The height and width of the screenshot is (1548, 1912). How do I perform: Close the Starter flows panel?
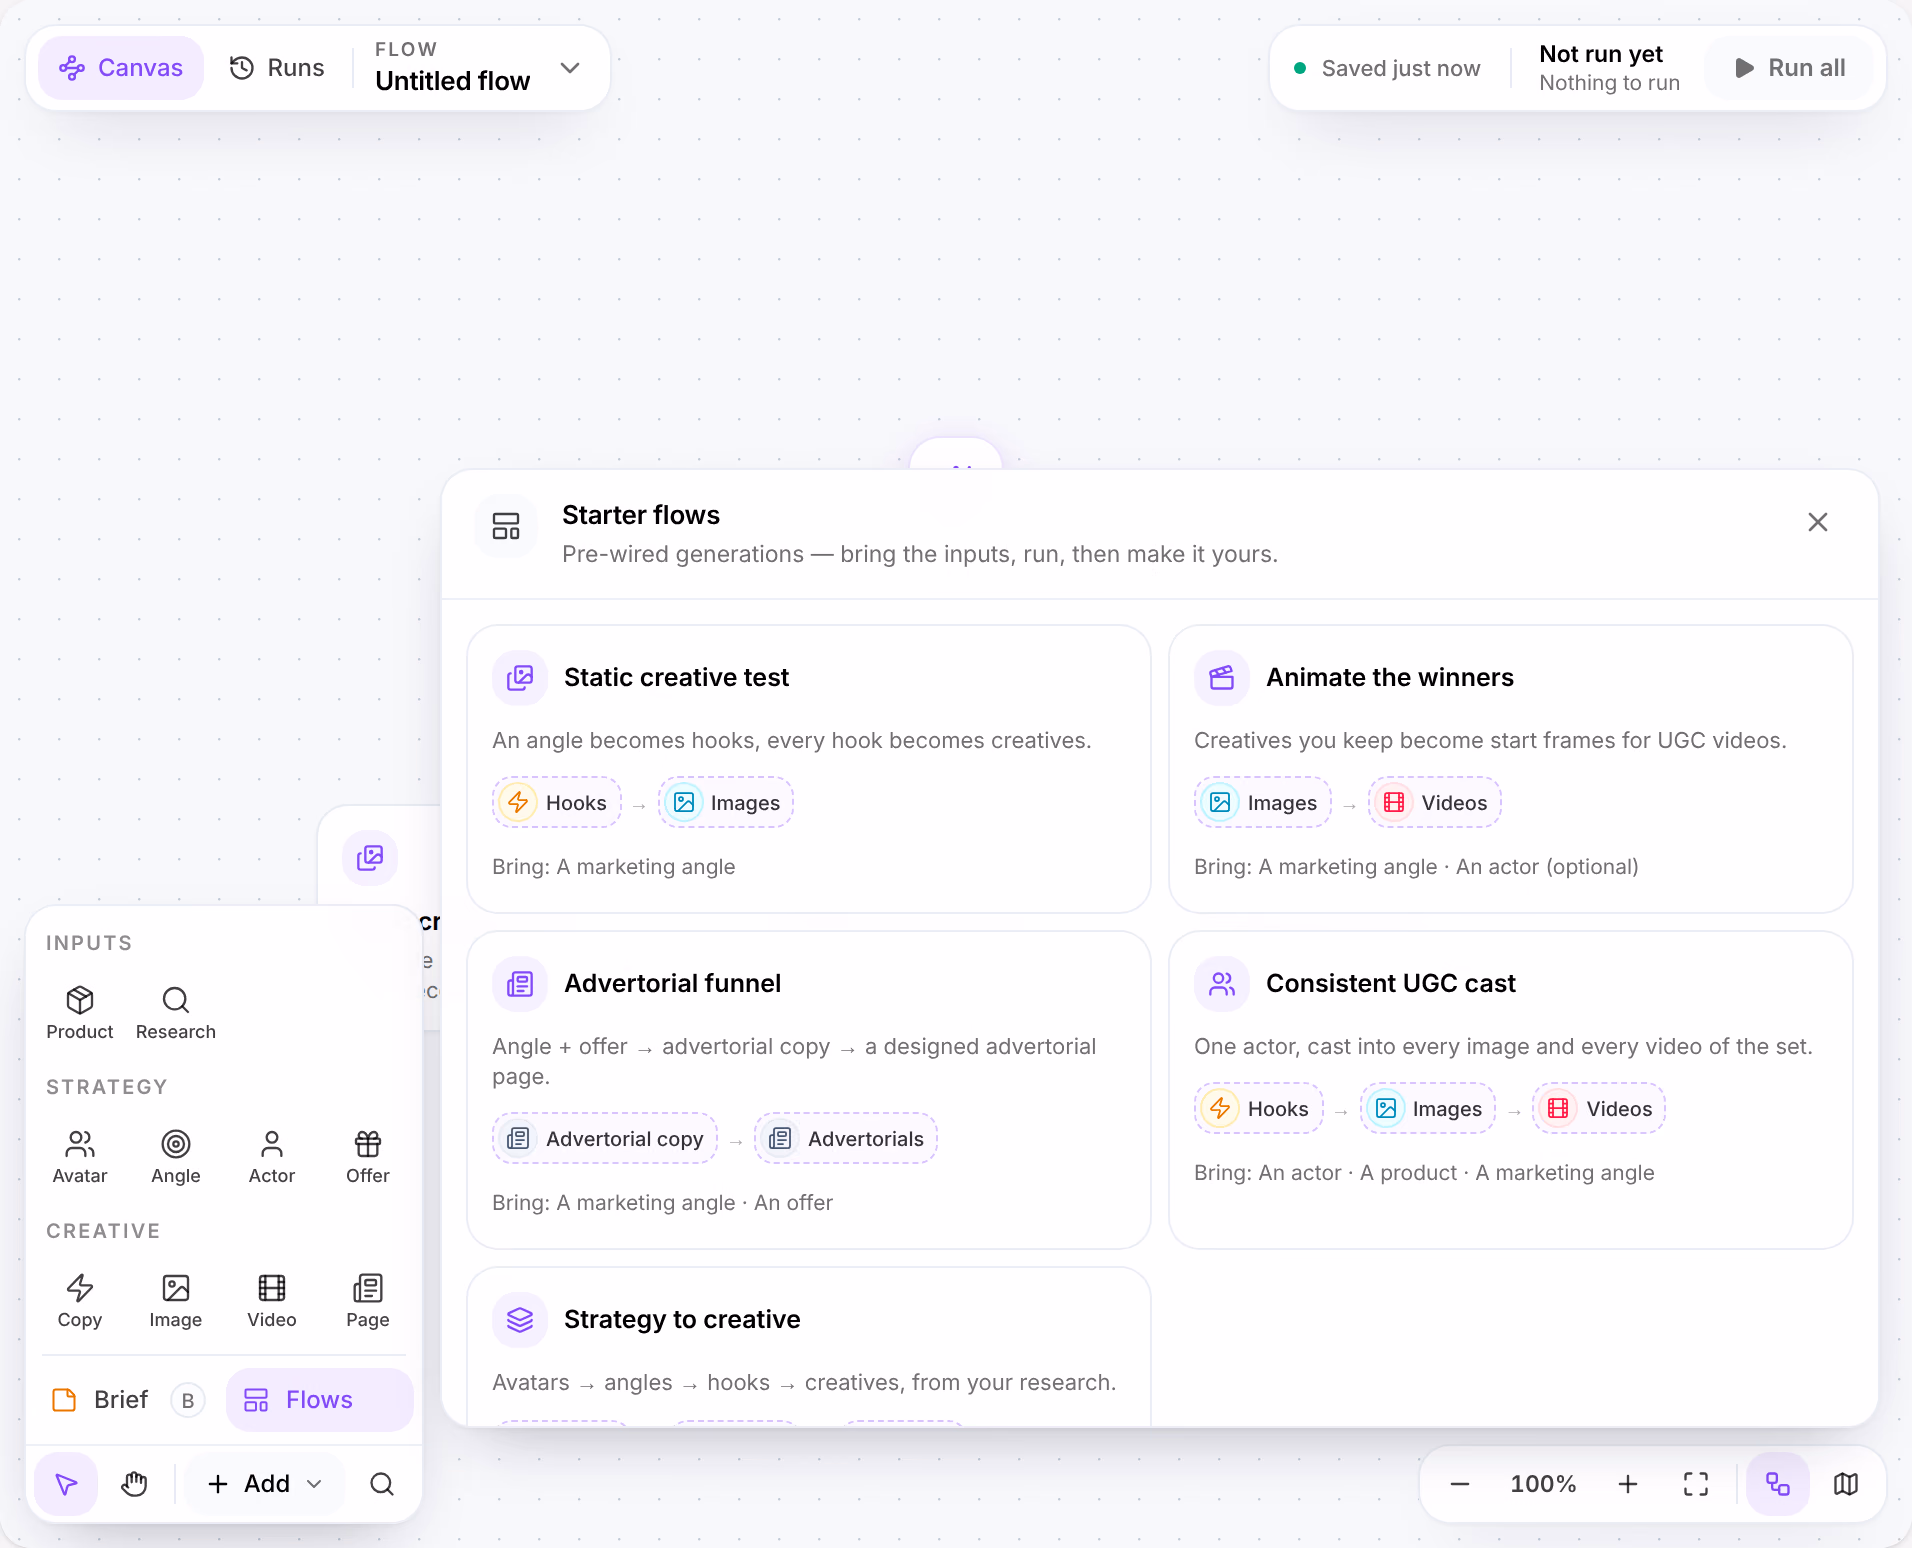click(x=1818, y=522)
